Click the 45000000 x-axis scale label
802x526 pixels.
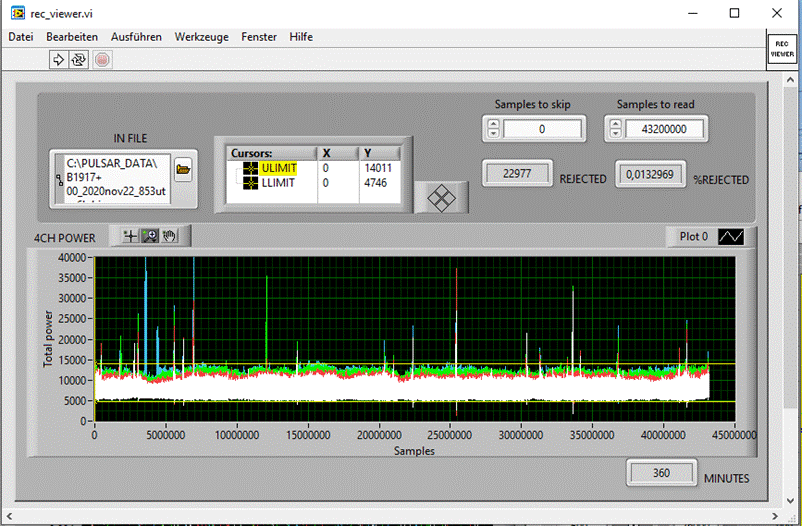733,435
